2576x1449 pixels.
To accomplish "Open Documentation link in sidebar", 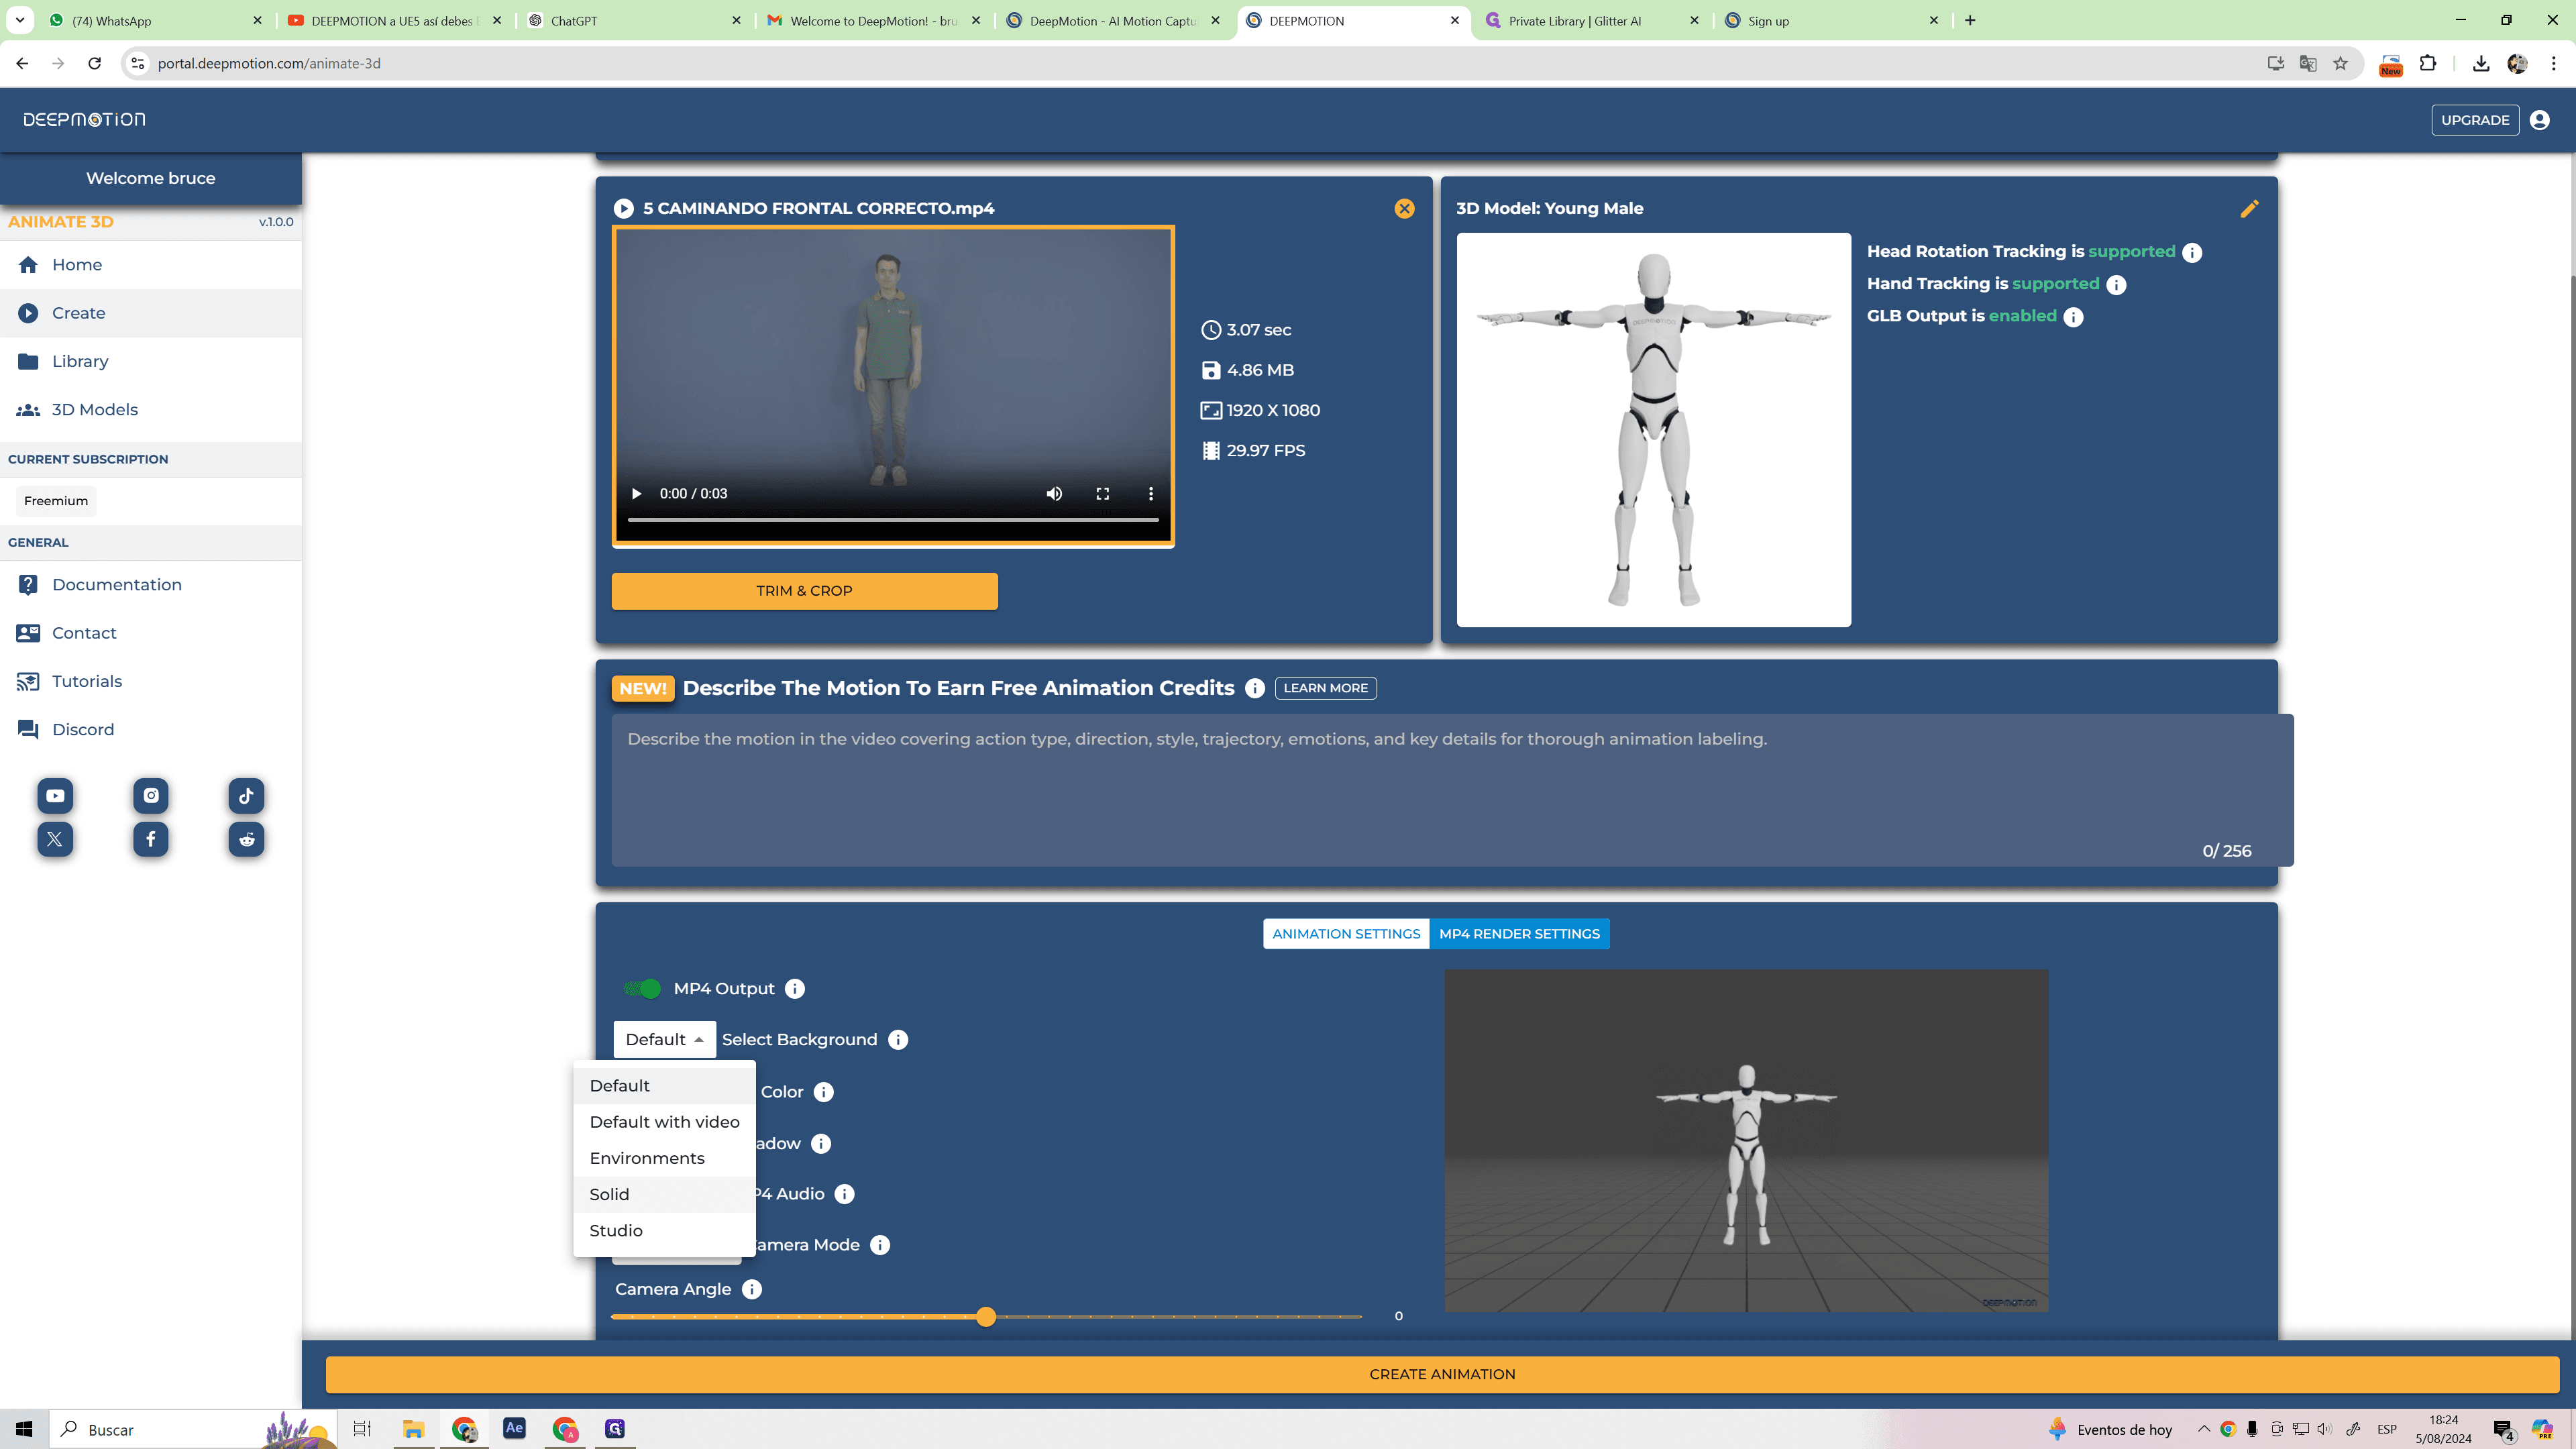I will pos(151,585).
